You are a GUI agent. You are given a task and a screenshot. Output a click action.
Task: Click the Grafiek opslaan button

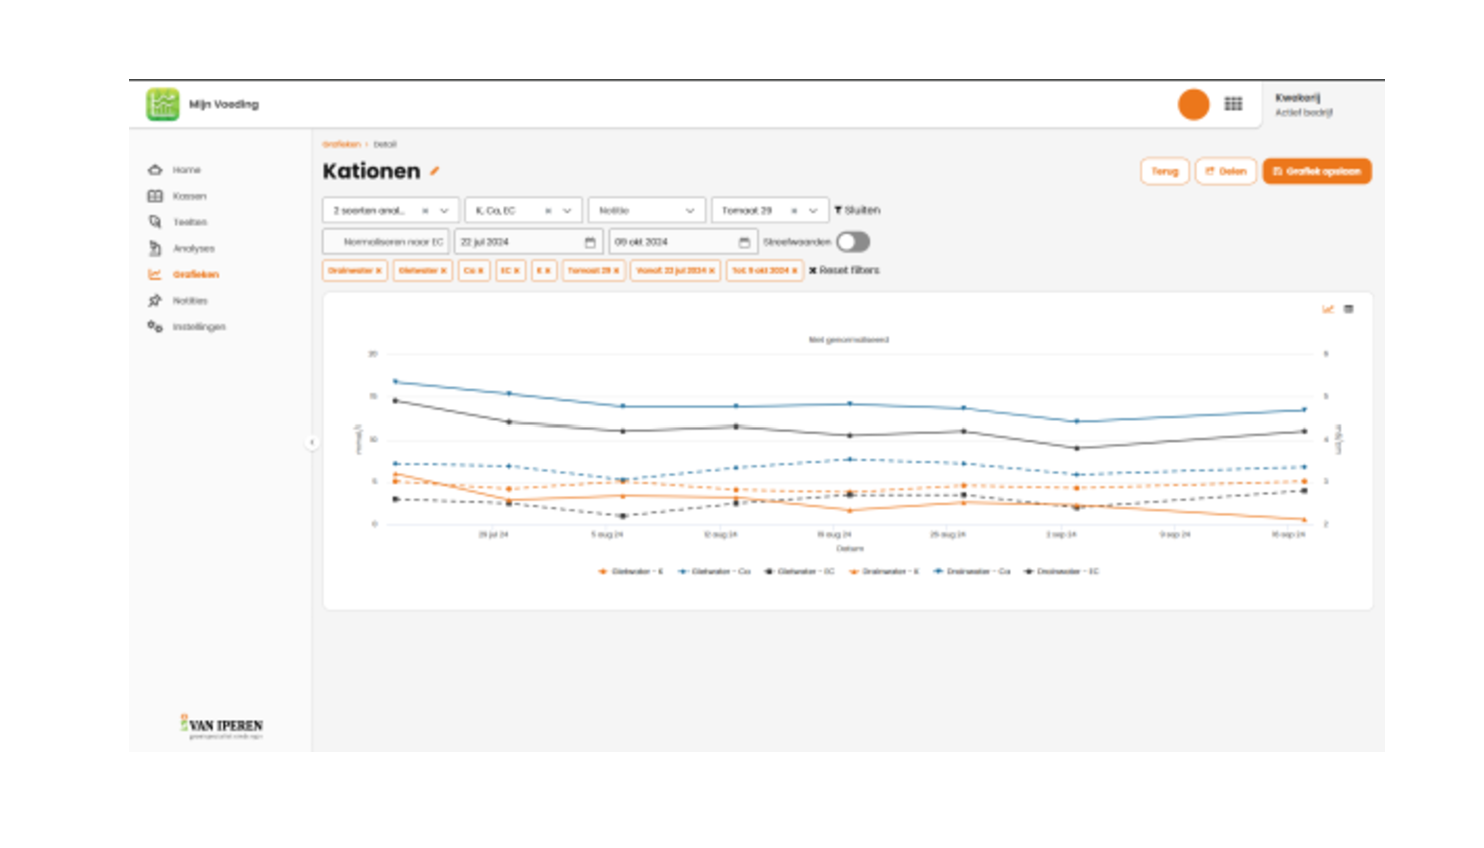click(x=1316, y=171)
